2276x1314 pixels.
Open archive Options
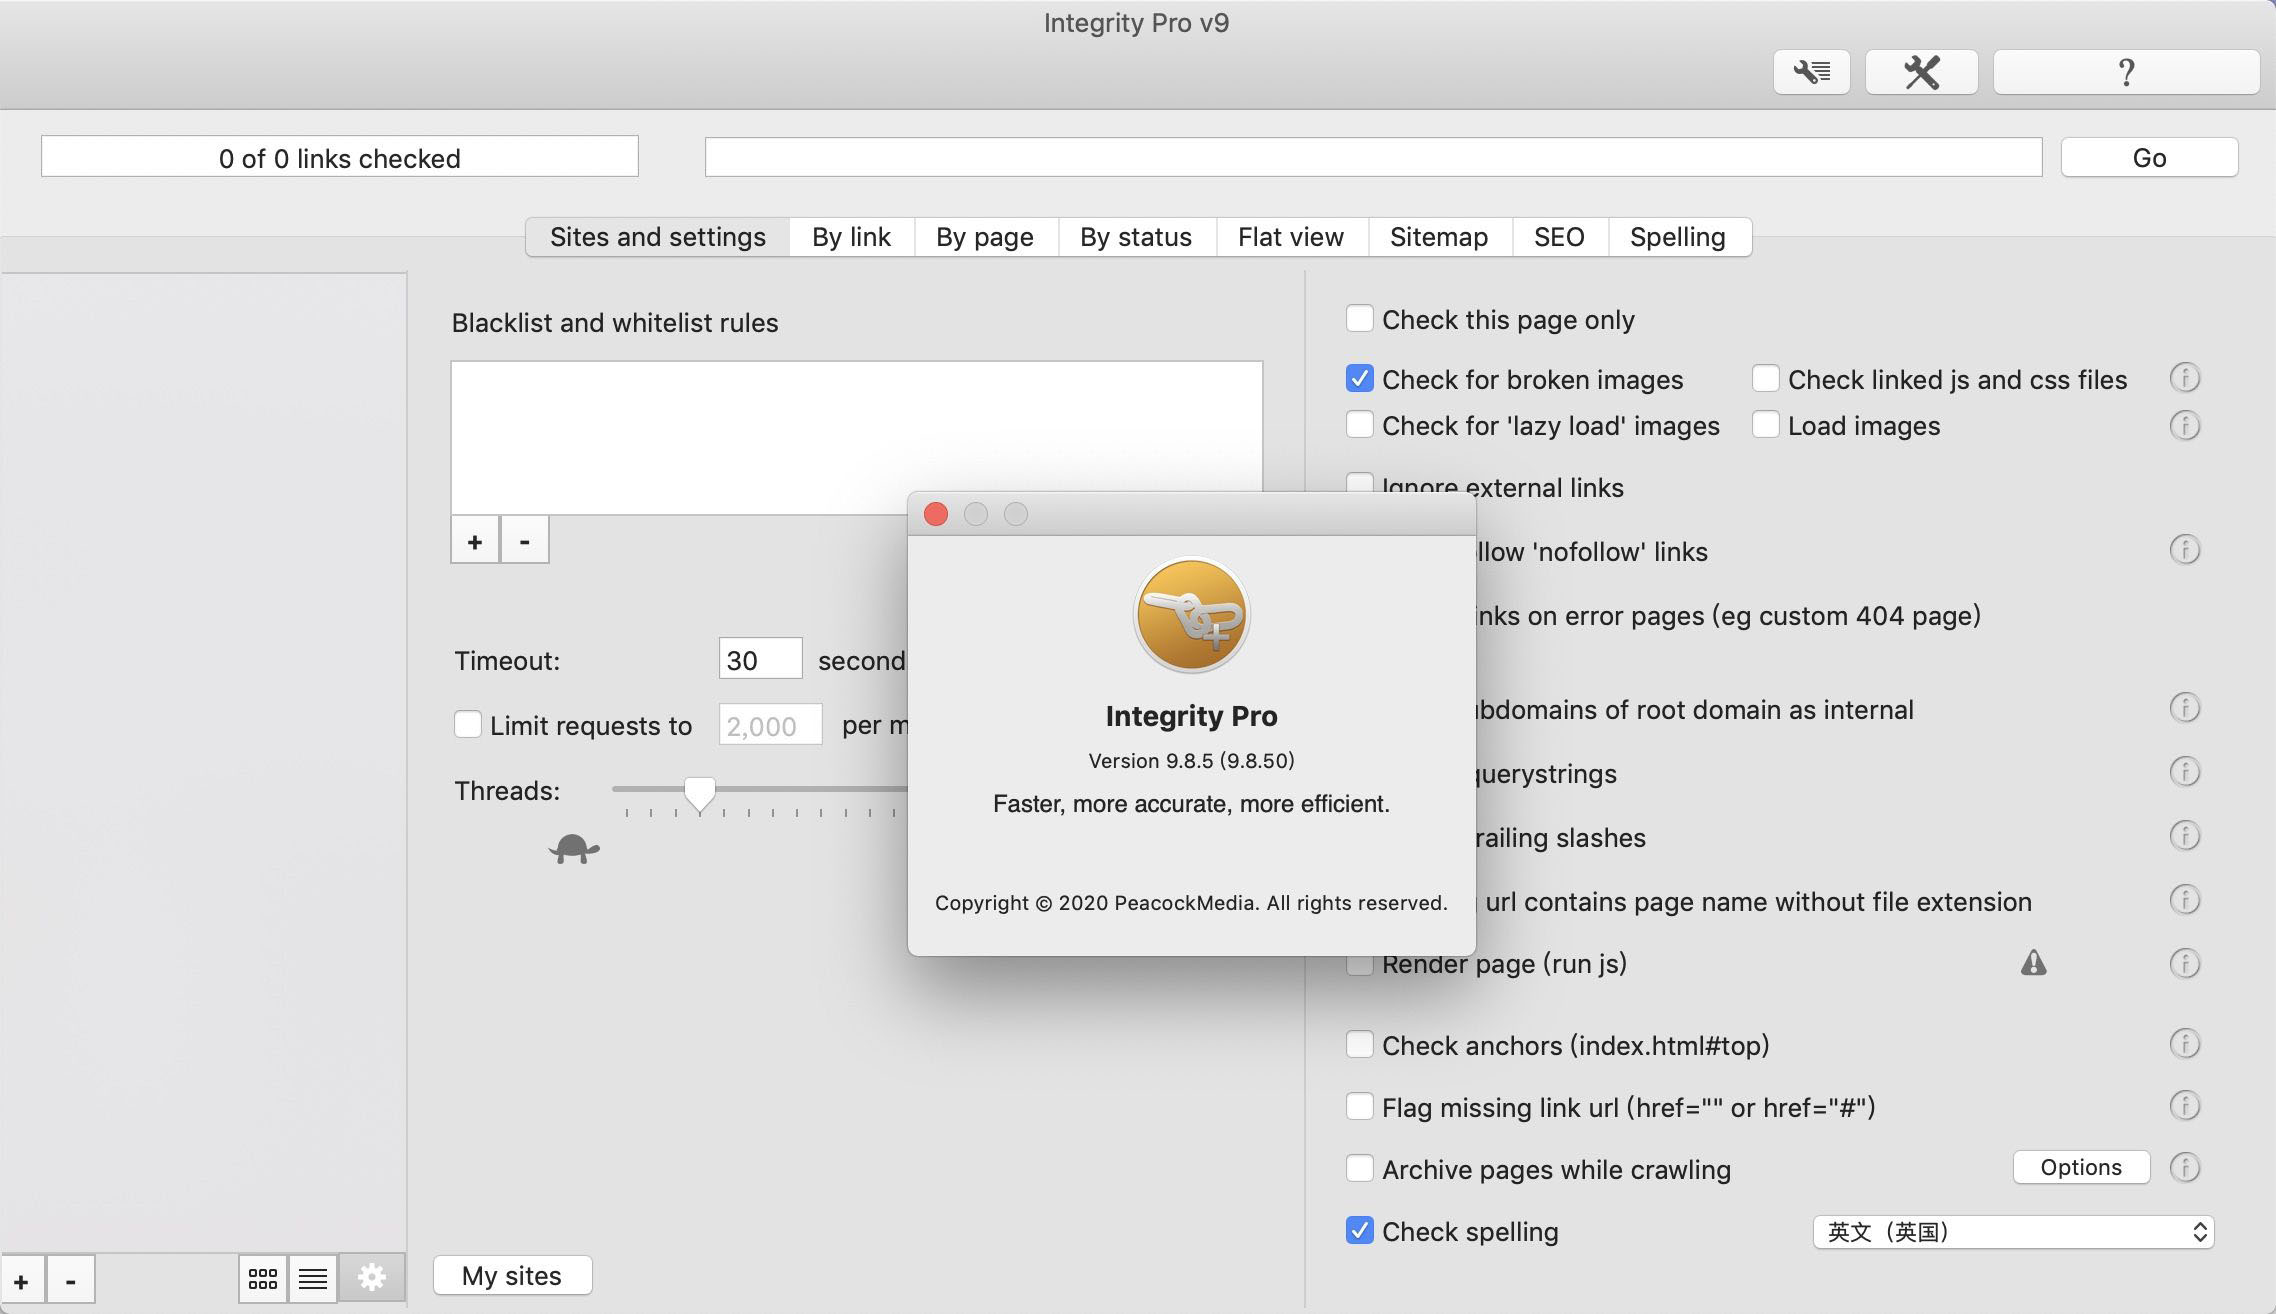pyautogui.click(x=2081, y=1167)
